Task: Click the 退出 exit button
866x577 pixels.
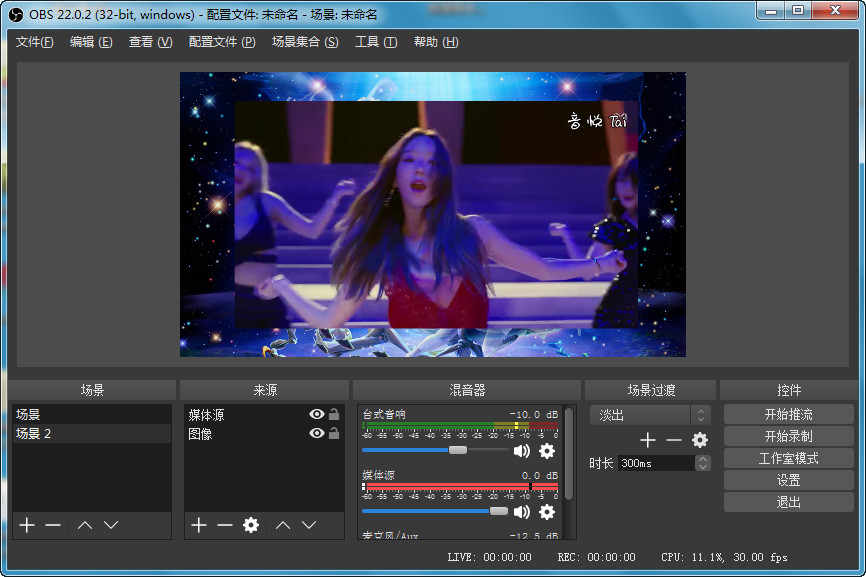Action: (x=788, y=502)
